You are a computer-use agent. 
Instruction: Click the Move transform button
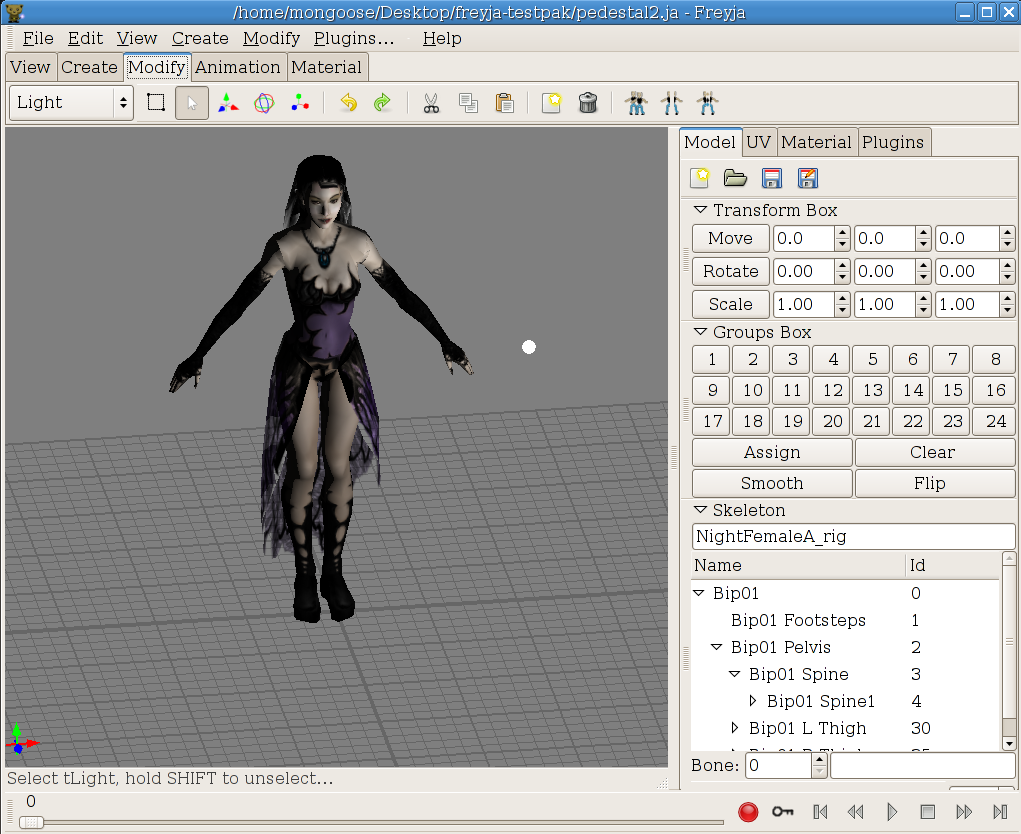tap(731, 238)
